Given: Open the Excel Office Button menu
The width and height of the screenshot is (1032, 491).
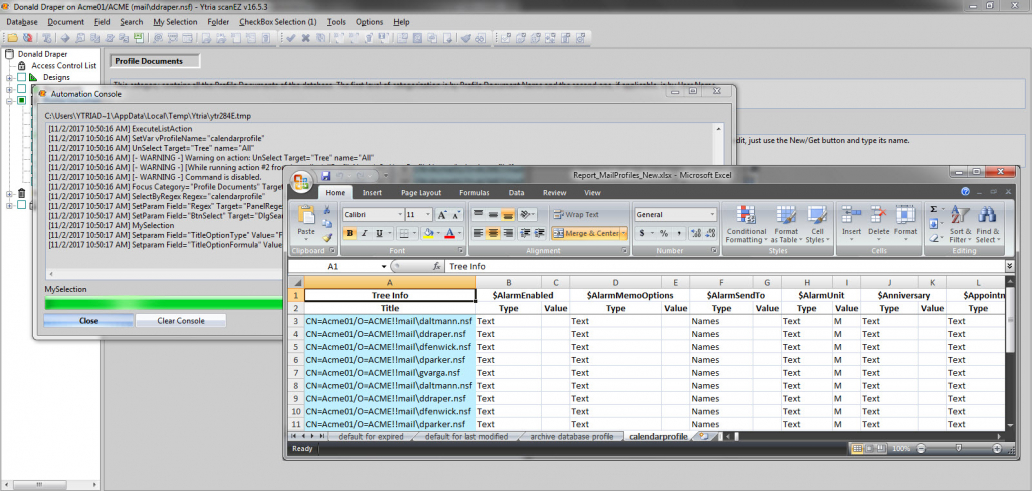Looking at the screenshot, I should [x=301, y=182].
